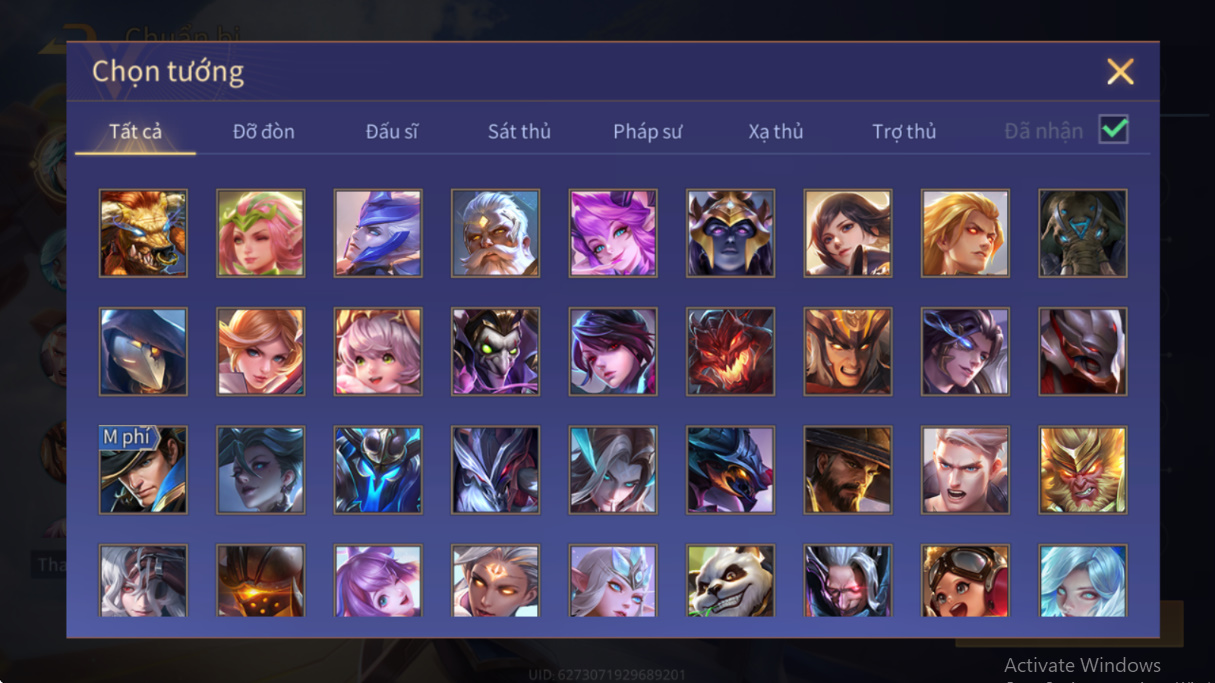The height and width of the screenshot is (683, 1215).
Task: Show the 'Xạ thủ' hero category
Action: pos(776,132)
